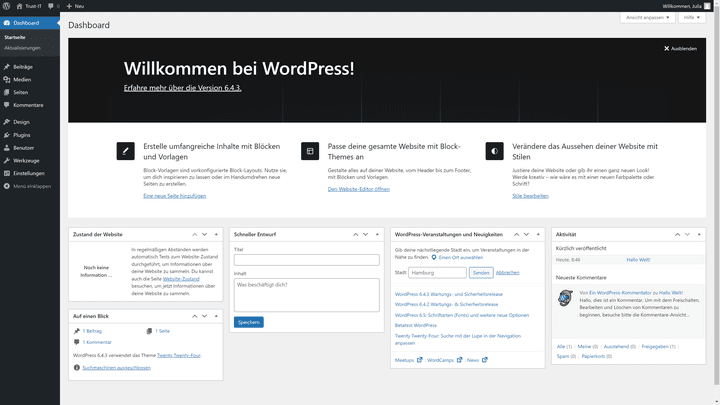The height and width of the screenshot is (405, 720).
Task: Move Schneller Entwurf widget up
Action: 355,235
